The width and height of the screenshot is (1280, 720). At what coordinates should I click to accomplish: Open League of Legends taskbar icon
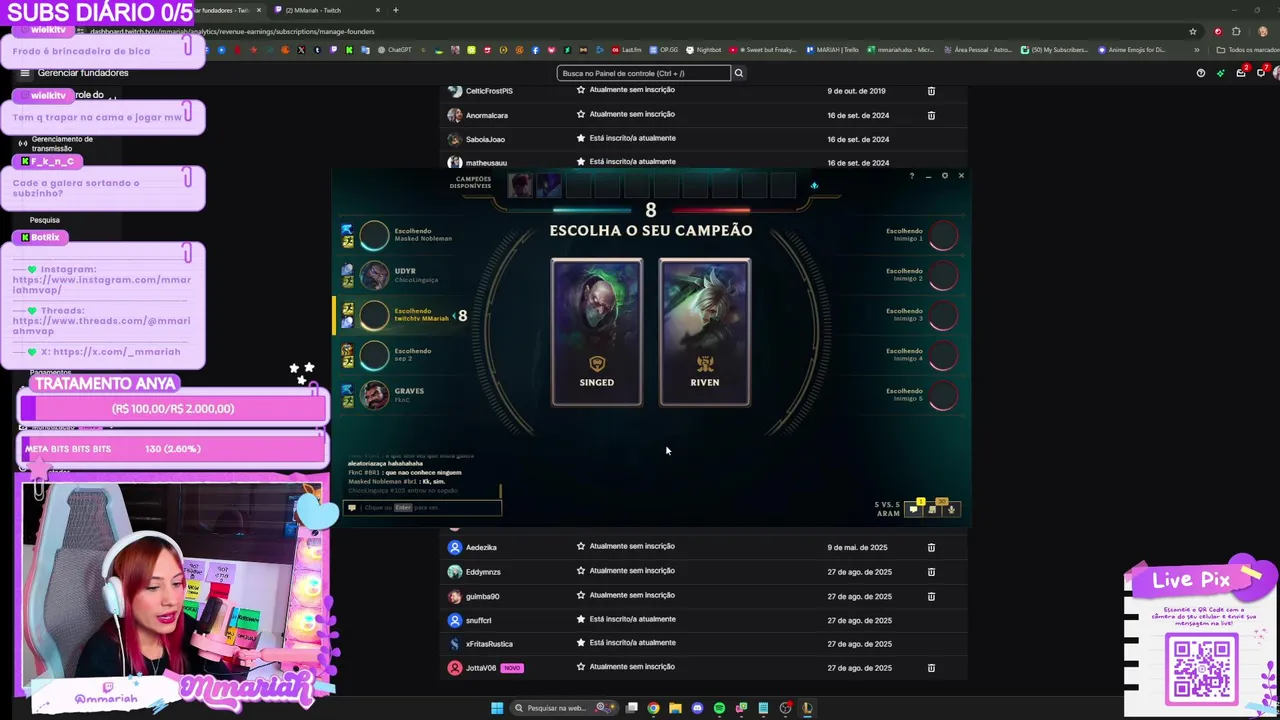[807, 708]
